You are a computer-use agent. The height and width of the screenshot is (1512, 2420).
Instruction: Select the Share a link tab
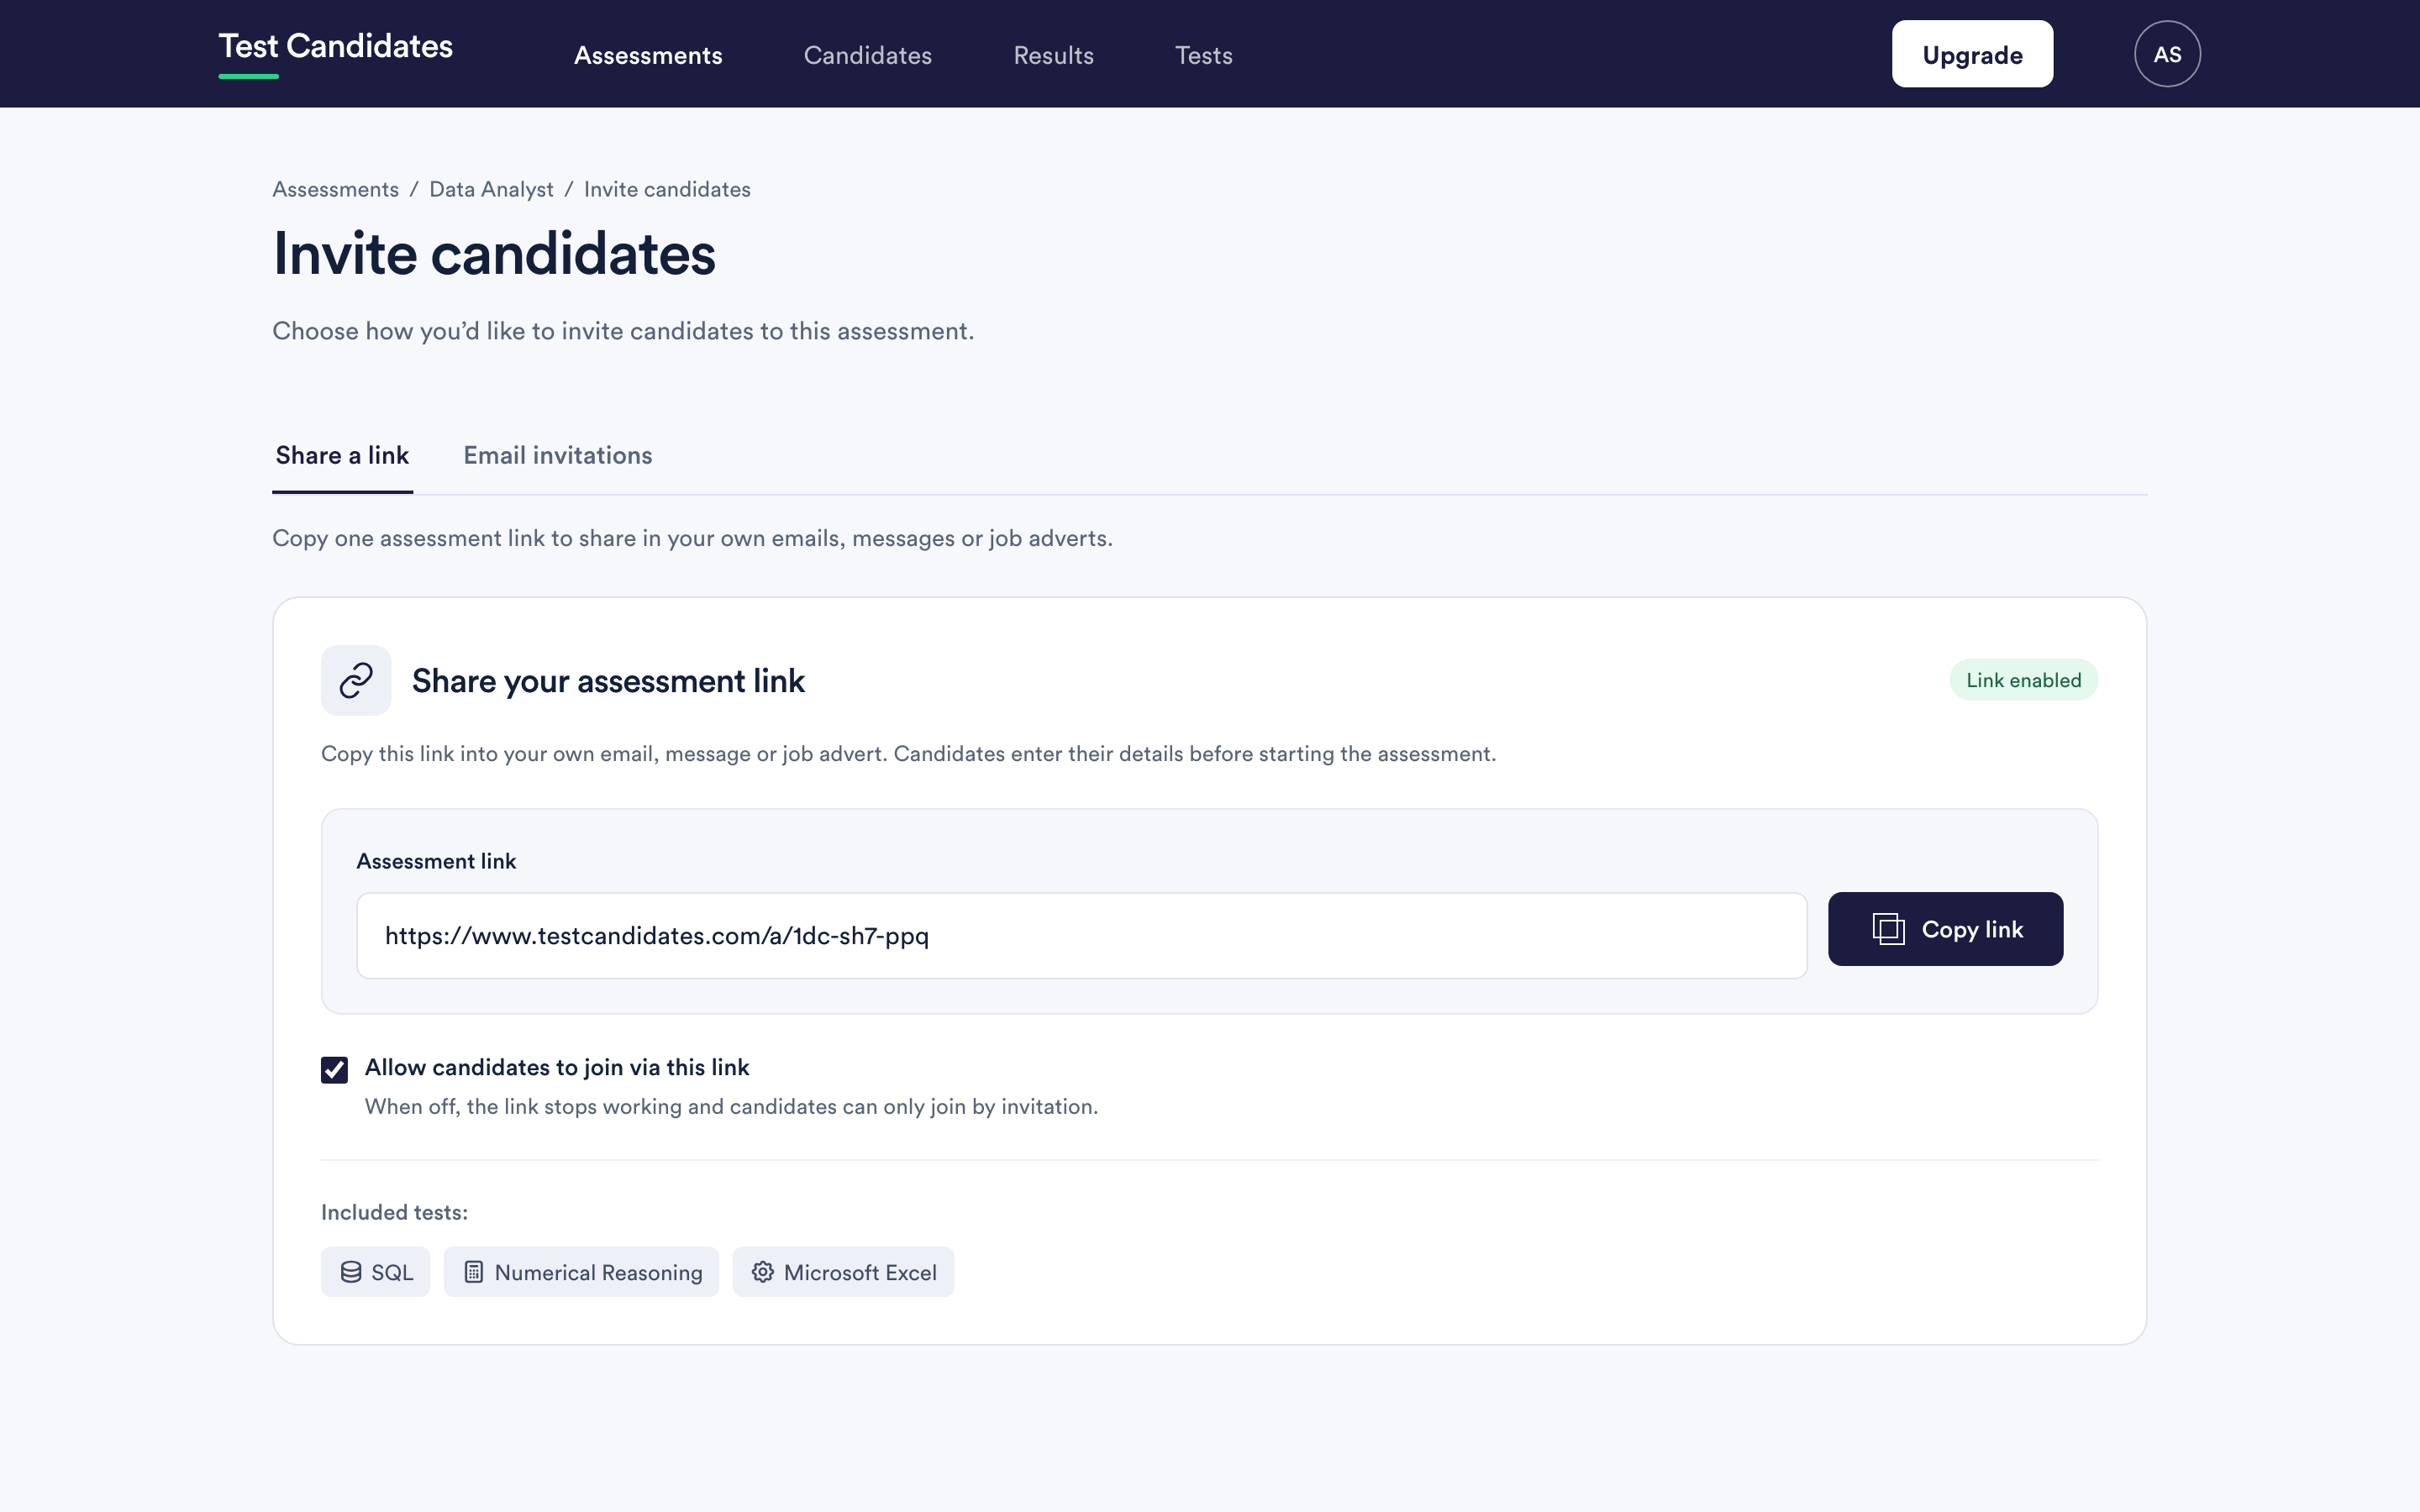[x=342, y=455]
